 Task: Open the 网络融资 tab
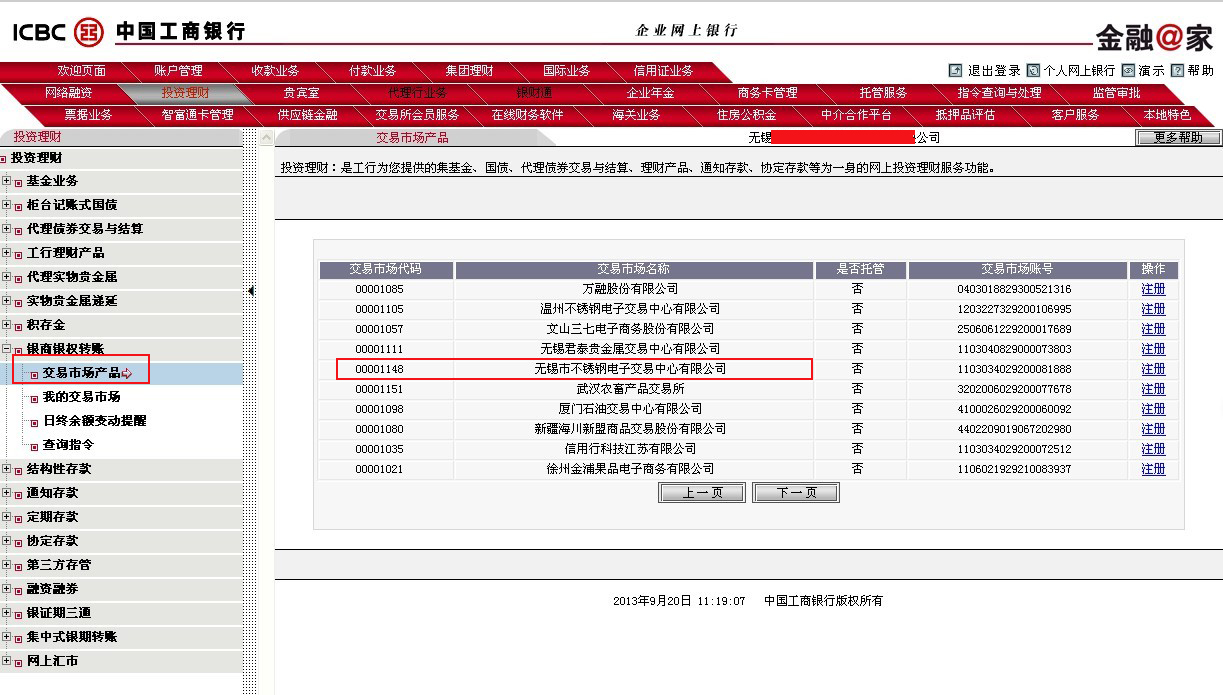[x=68, y=93]
